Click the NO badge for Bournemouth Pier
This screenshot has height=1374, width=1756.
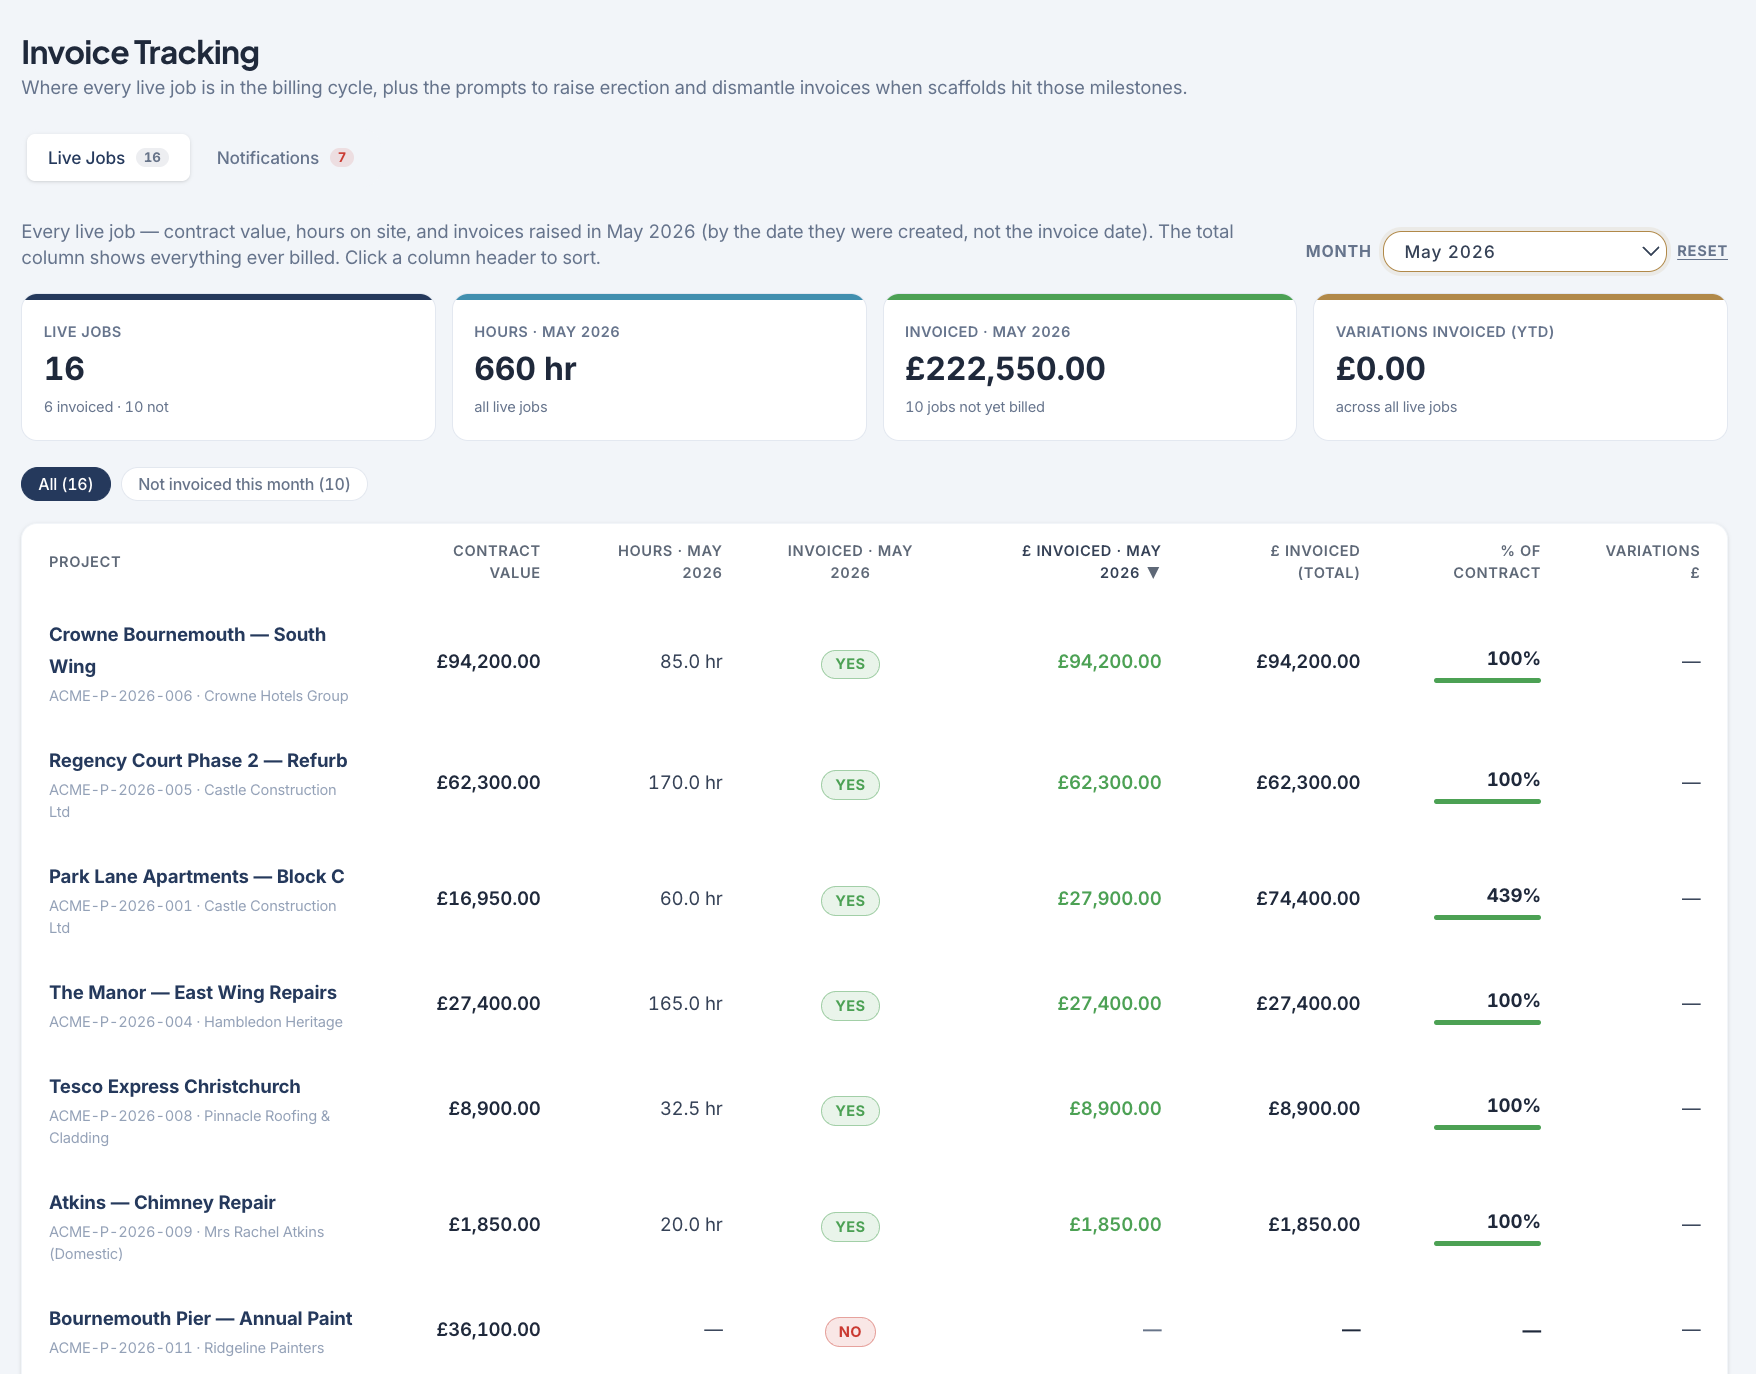pos(850,1332)
